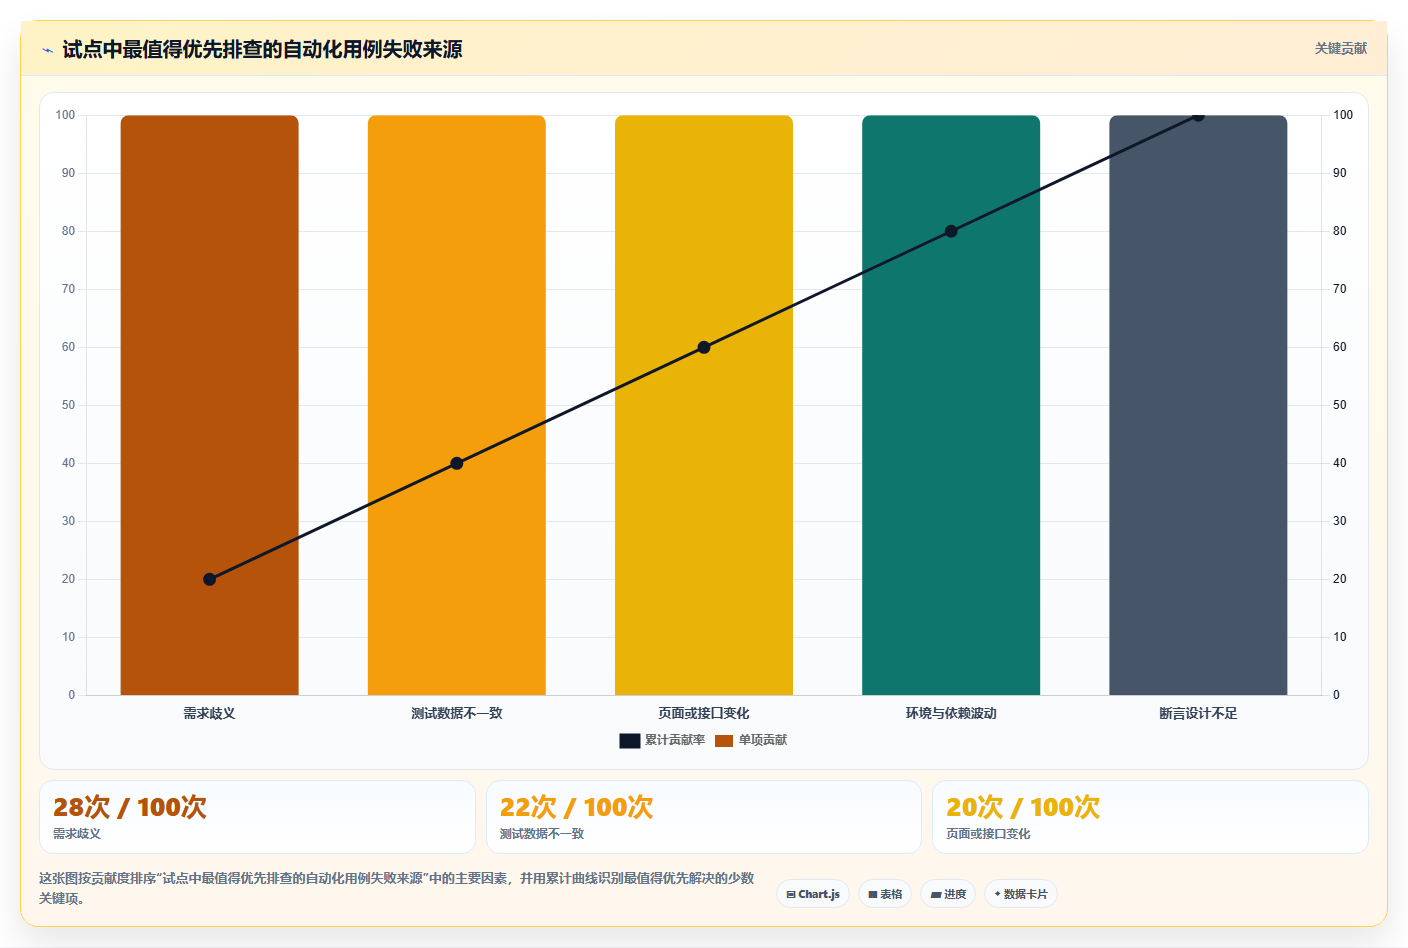
Task: Click the cumulative line point at 60
Action: click(x=704, y=347)
